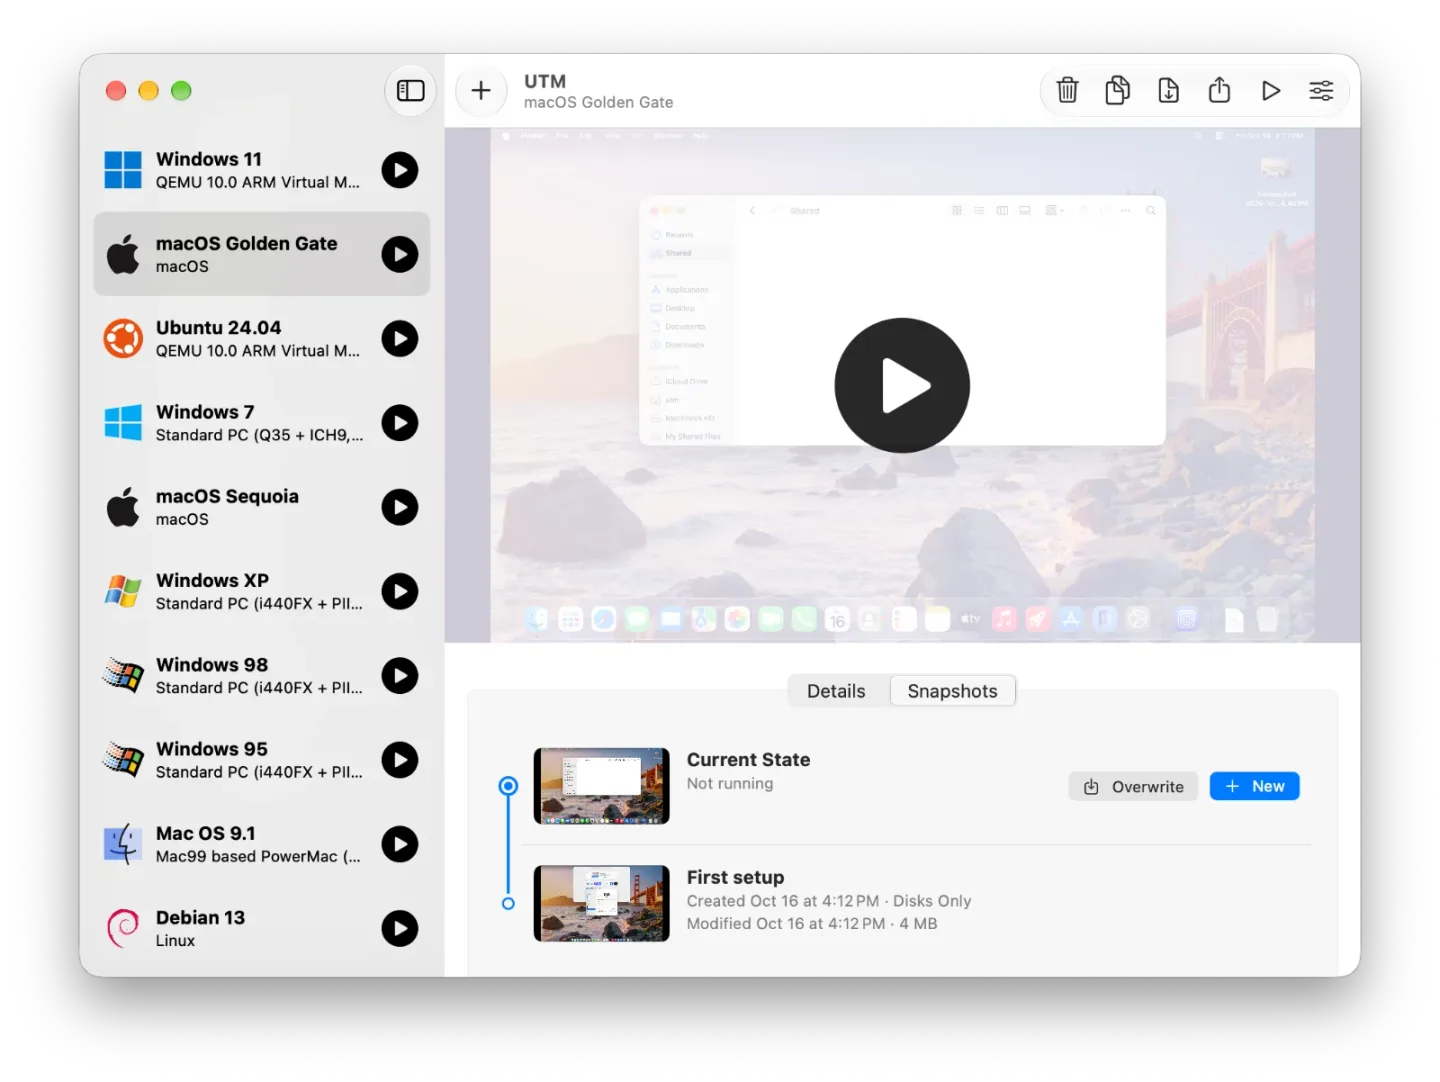Start the macOS Golden Gate sidebar play button
The image size is (1440, 1082).
tap(400, 254)
